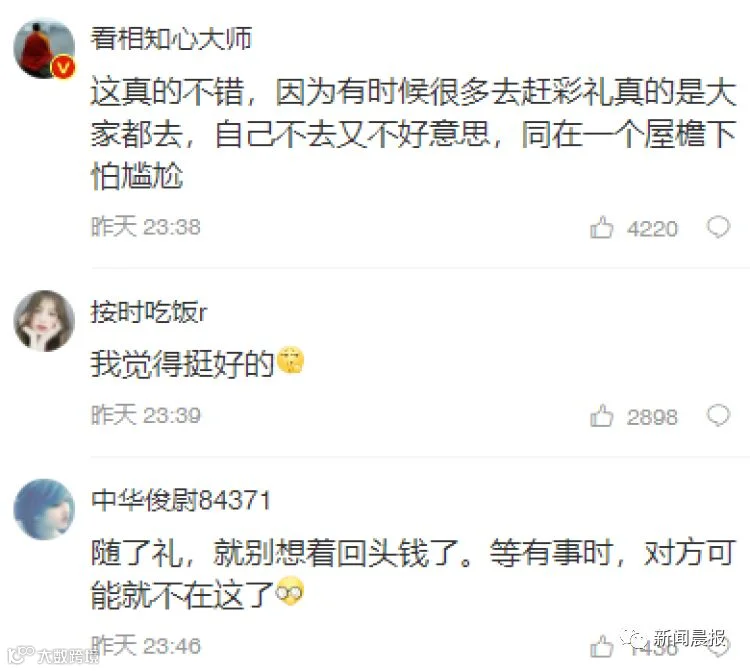Click the 昨天 23:39 timestamp
Viewport: 750px width, 671px height.
tap(145, 415)
